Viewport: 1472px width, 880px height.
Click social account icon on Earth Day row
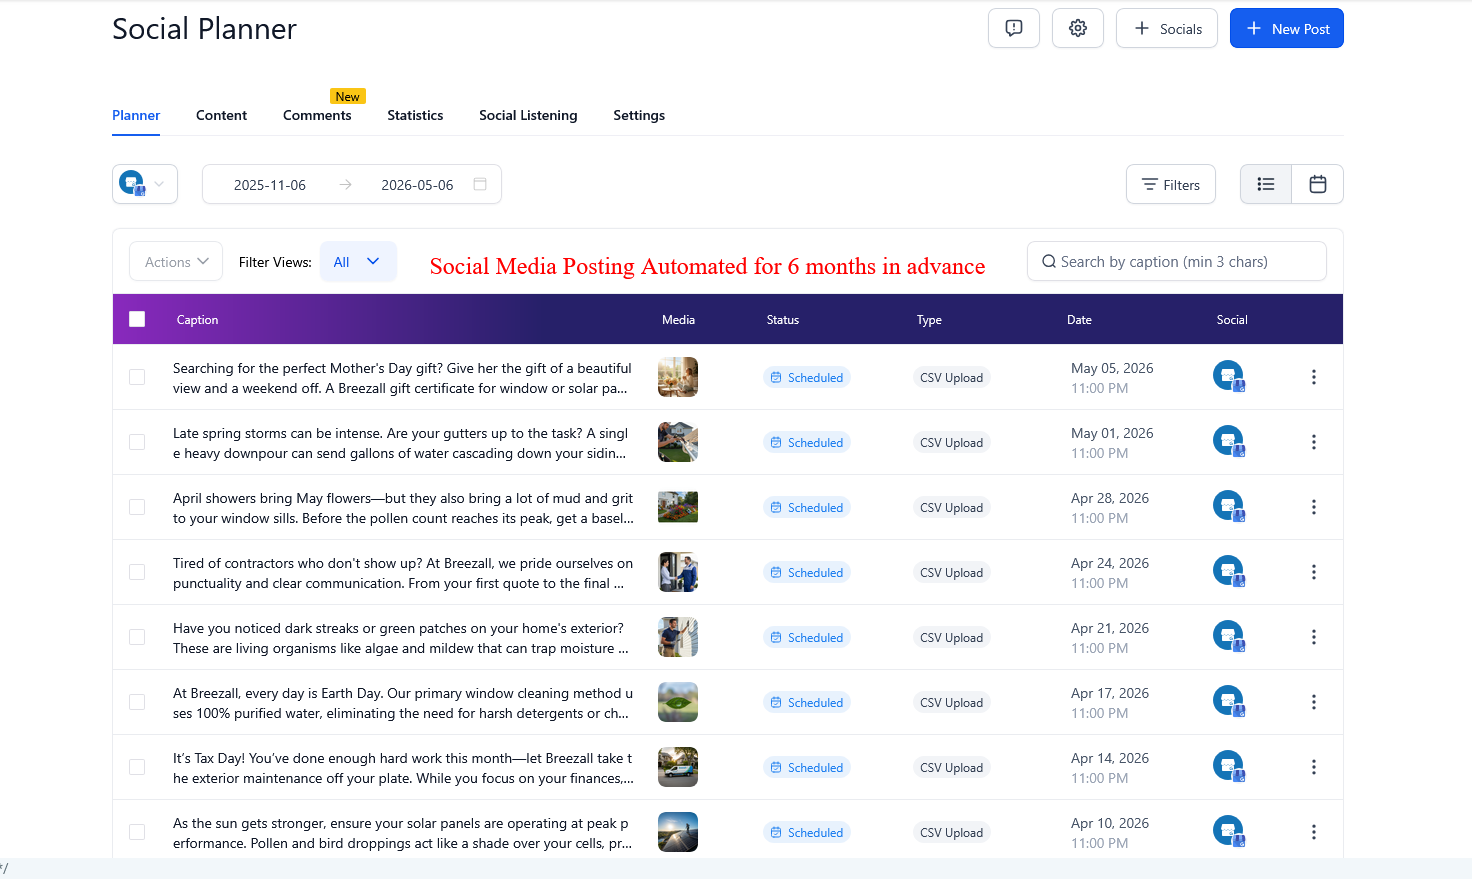click(x=1229, y=701)
